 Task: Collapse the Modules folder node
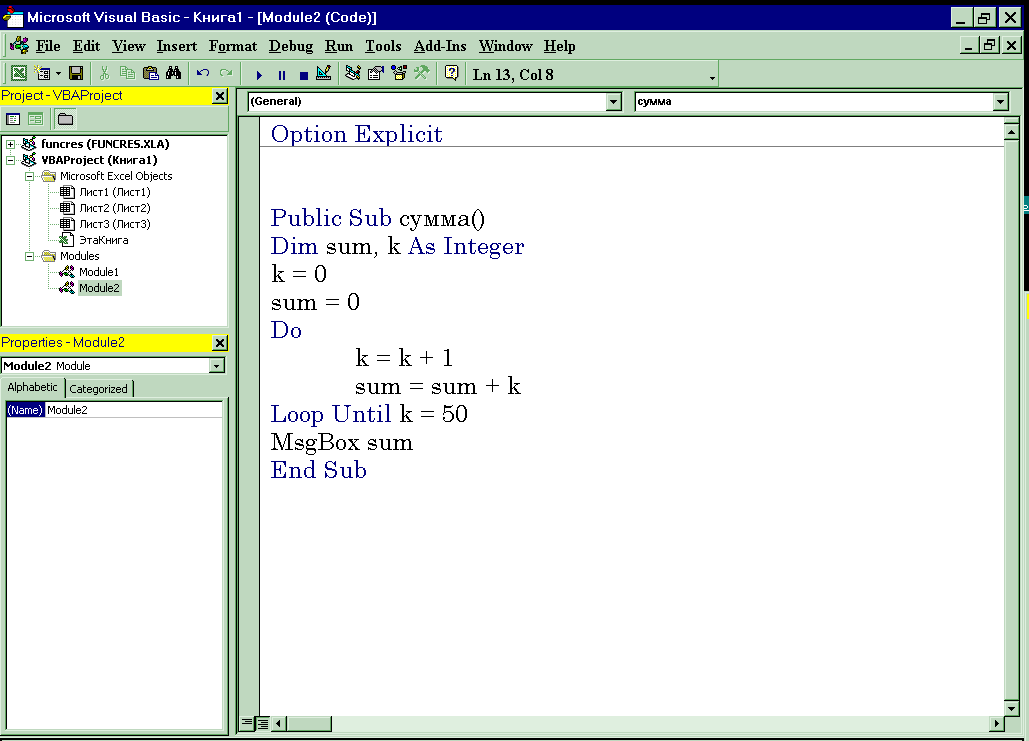(x=30, y=256)
